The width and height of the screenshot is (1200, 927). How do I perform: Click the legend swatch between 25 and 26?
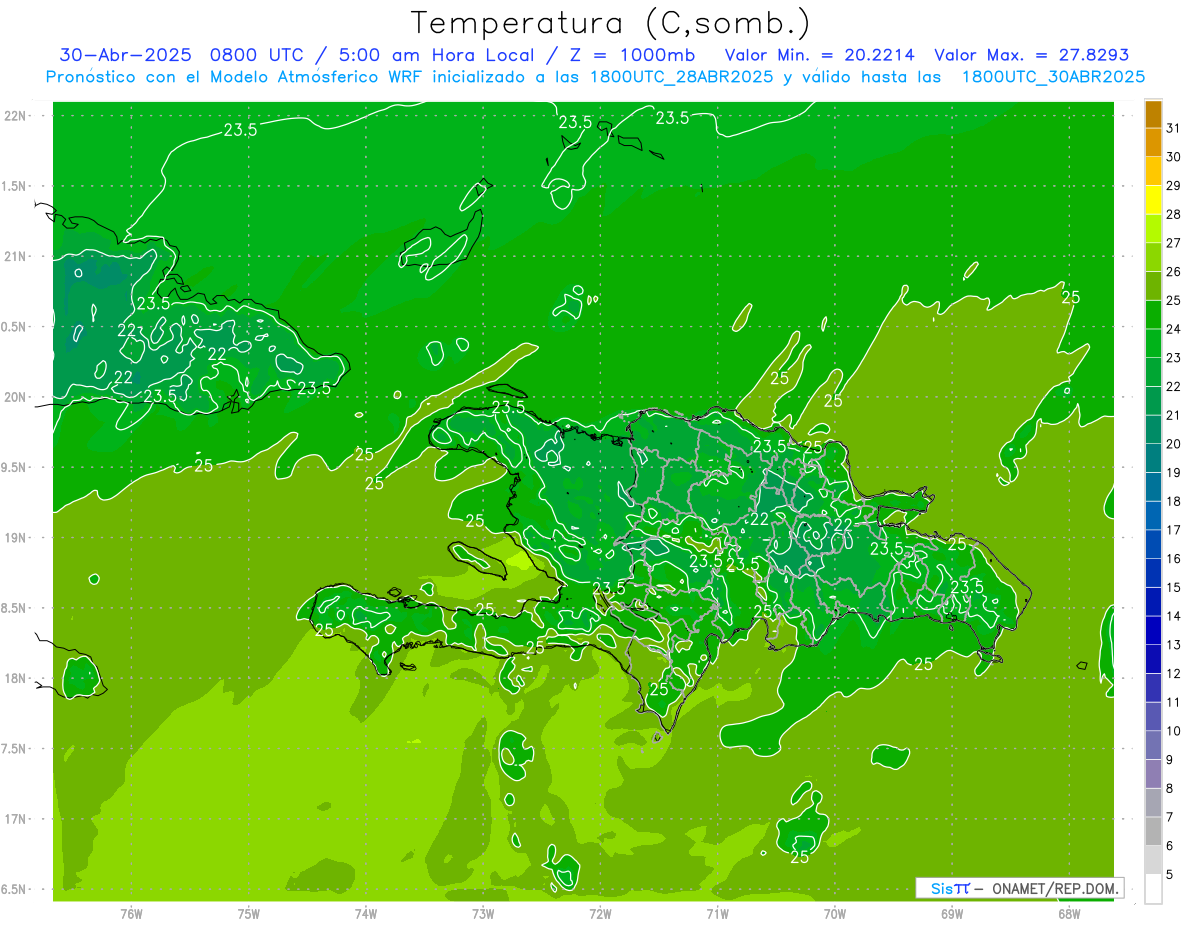pyautogui.click(x=1153, y=286)
